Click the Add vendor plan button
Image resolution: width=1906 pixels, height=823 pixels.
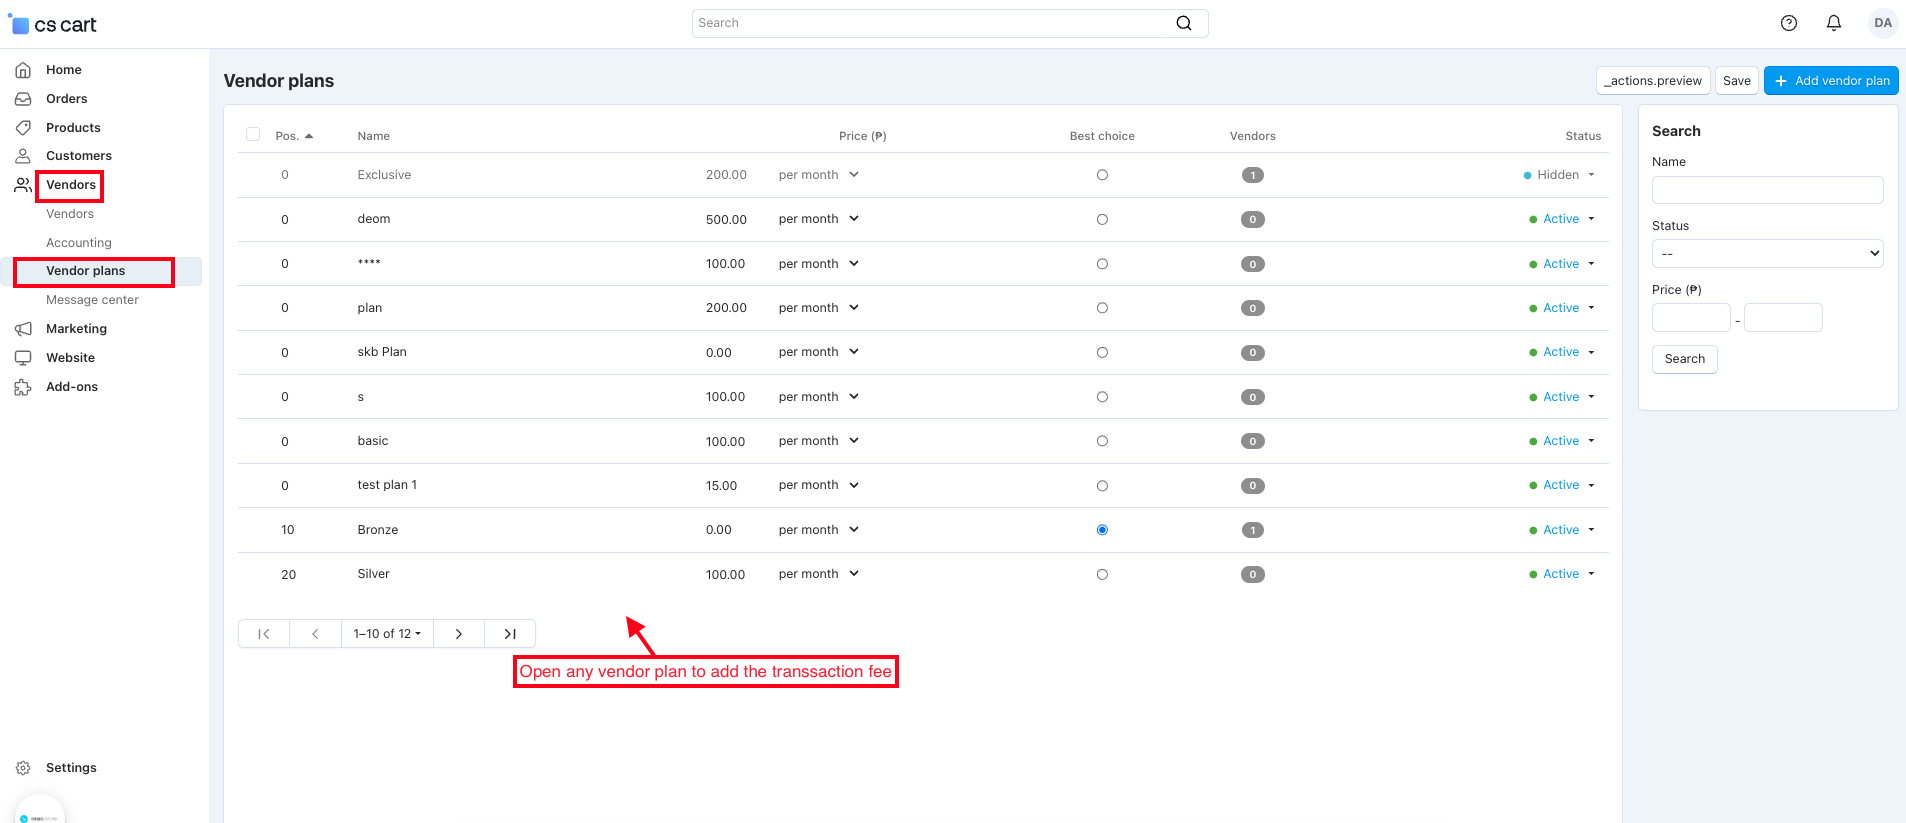1831,81
